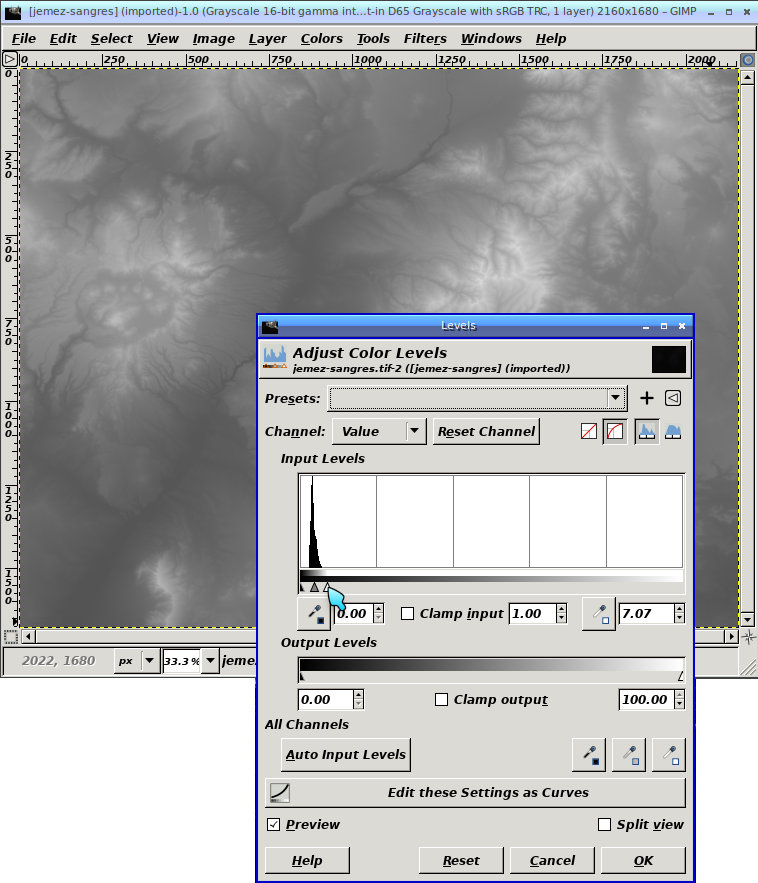Screen dimensions: 758x883
Task: Open the Presets combo box
Action: point(478,398)
